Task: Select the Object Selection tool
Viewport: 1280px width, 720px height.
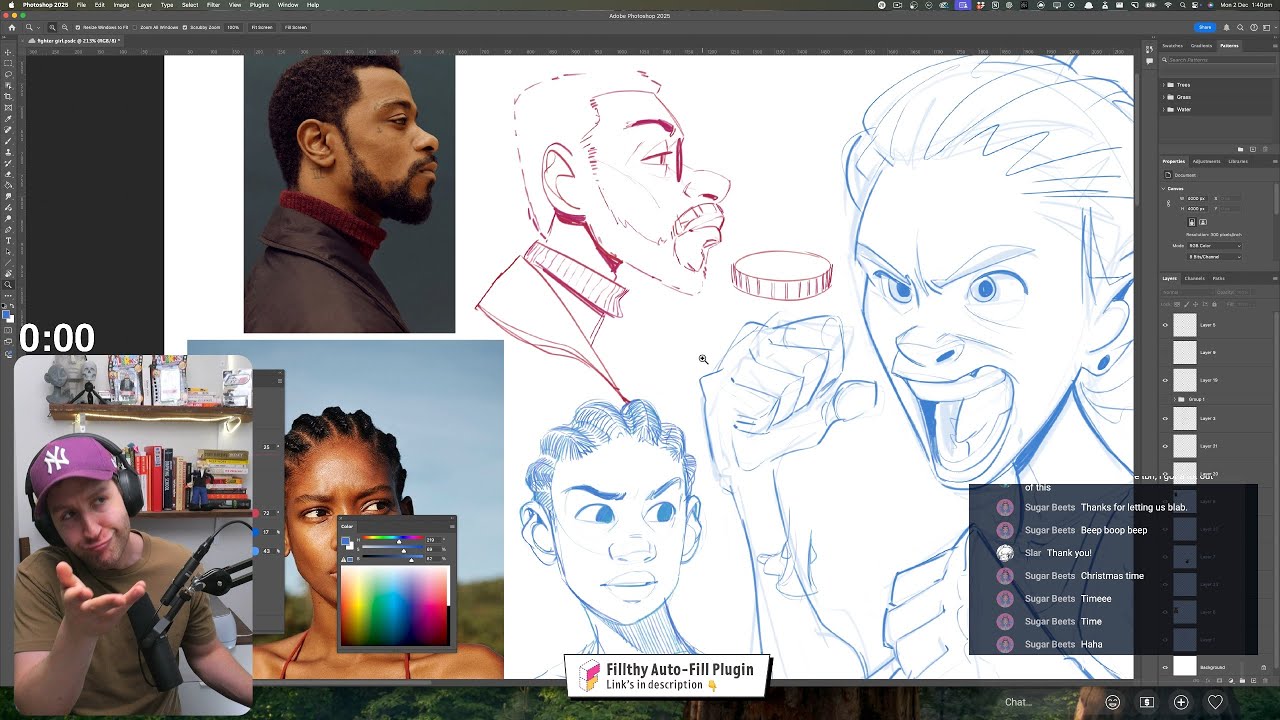Action: (x=8, y=85)
